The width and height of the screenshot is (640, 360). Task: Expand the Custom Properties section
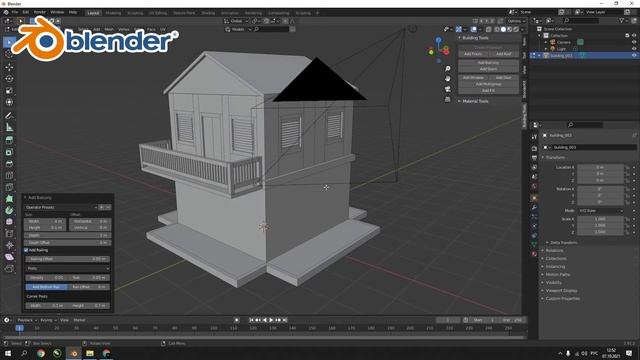[x=562, y=298]
